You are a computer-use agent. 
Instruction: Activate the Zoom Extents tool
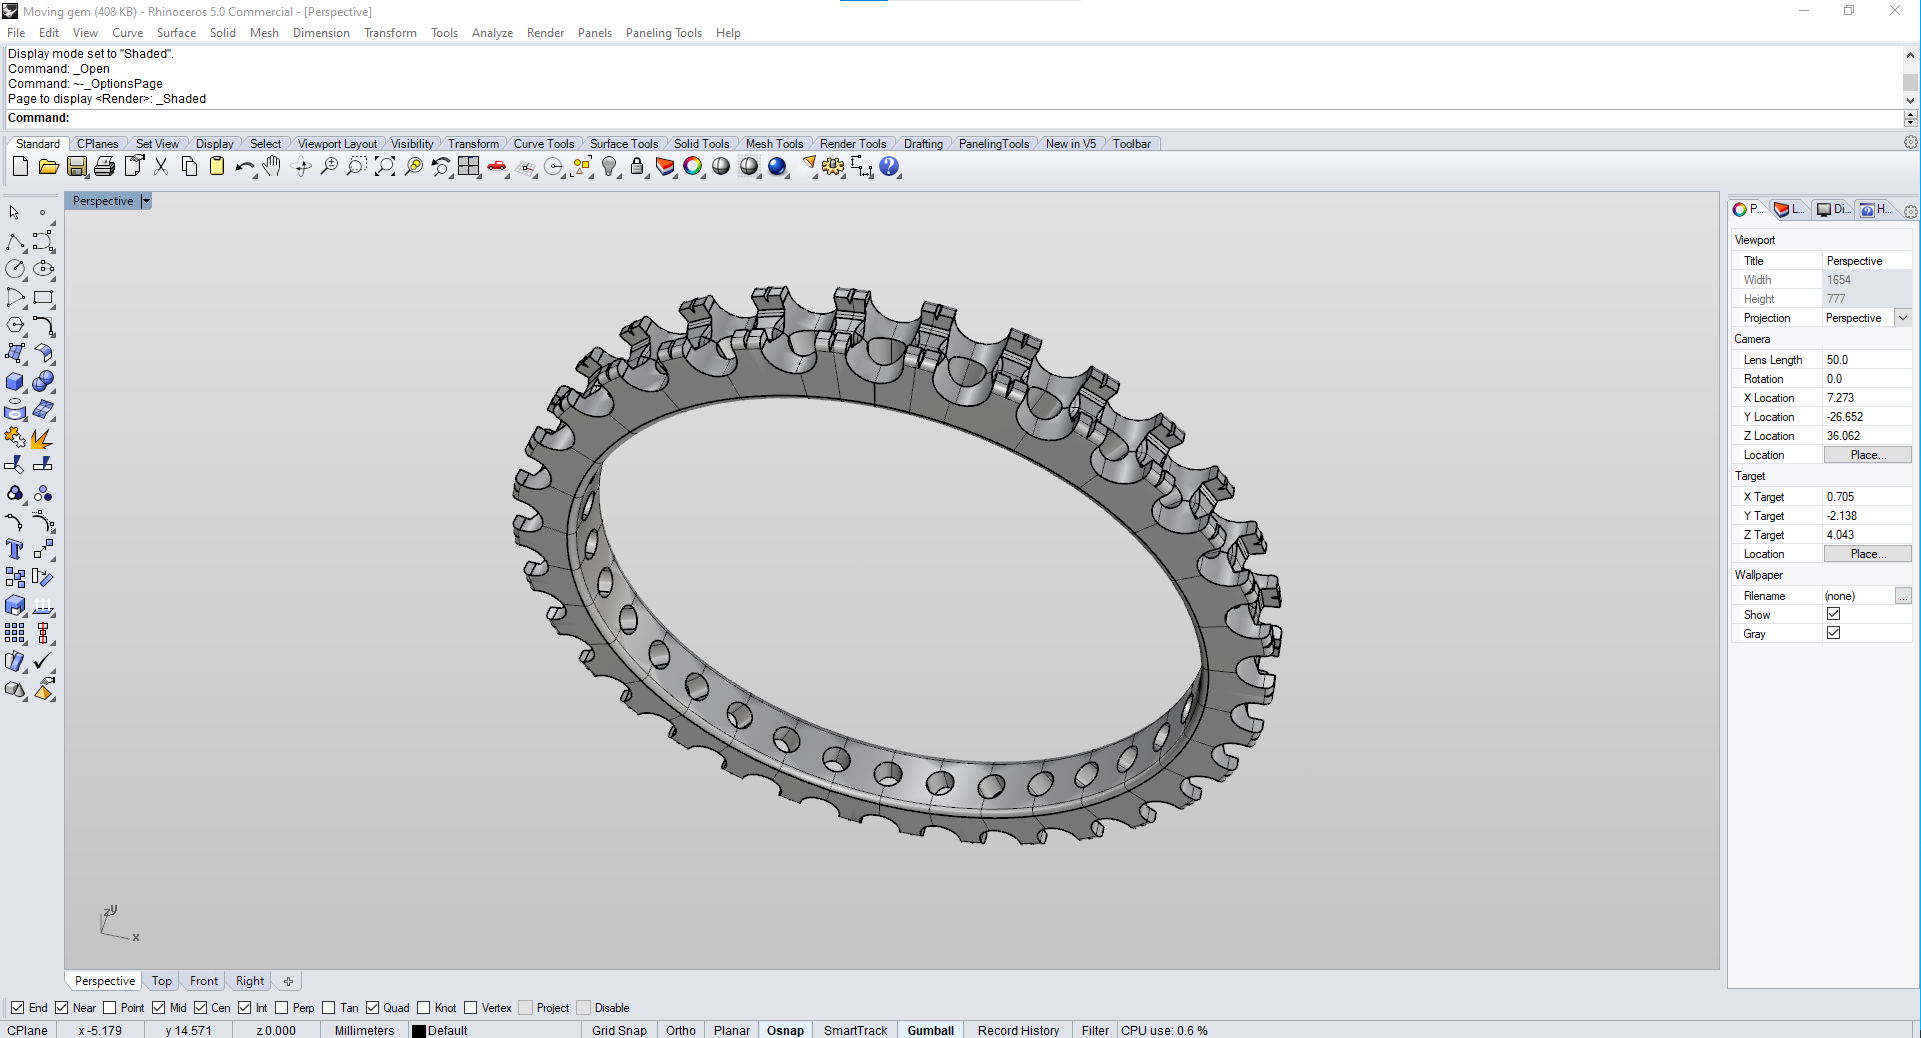click(x=384, y=167)
